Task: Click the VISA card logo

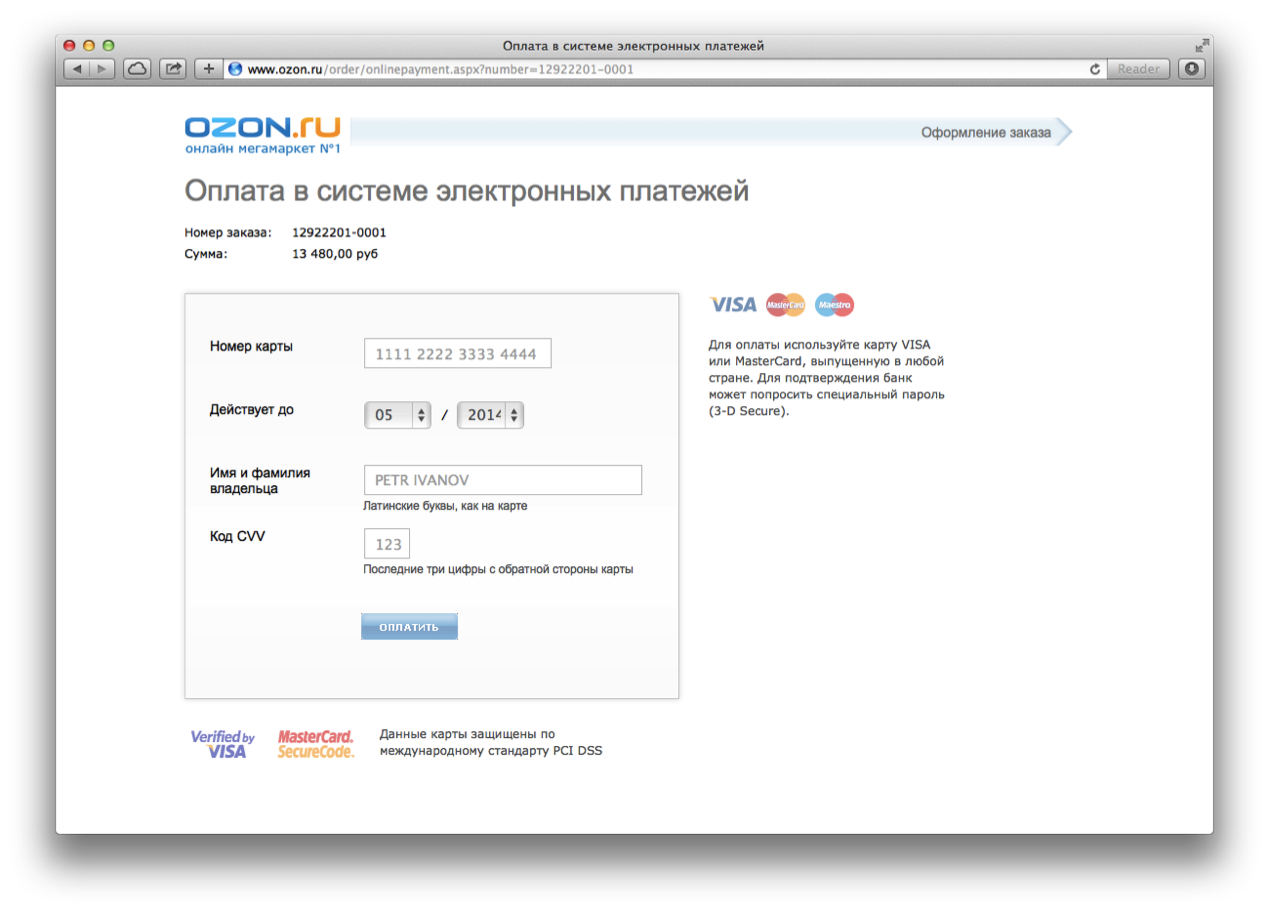Action: pos(733,305)
